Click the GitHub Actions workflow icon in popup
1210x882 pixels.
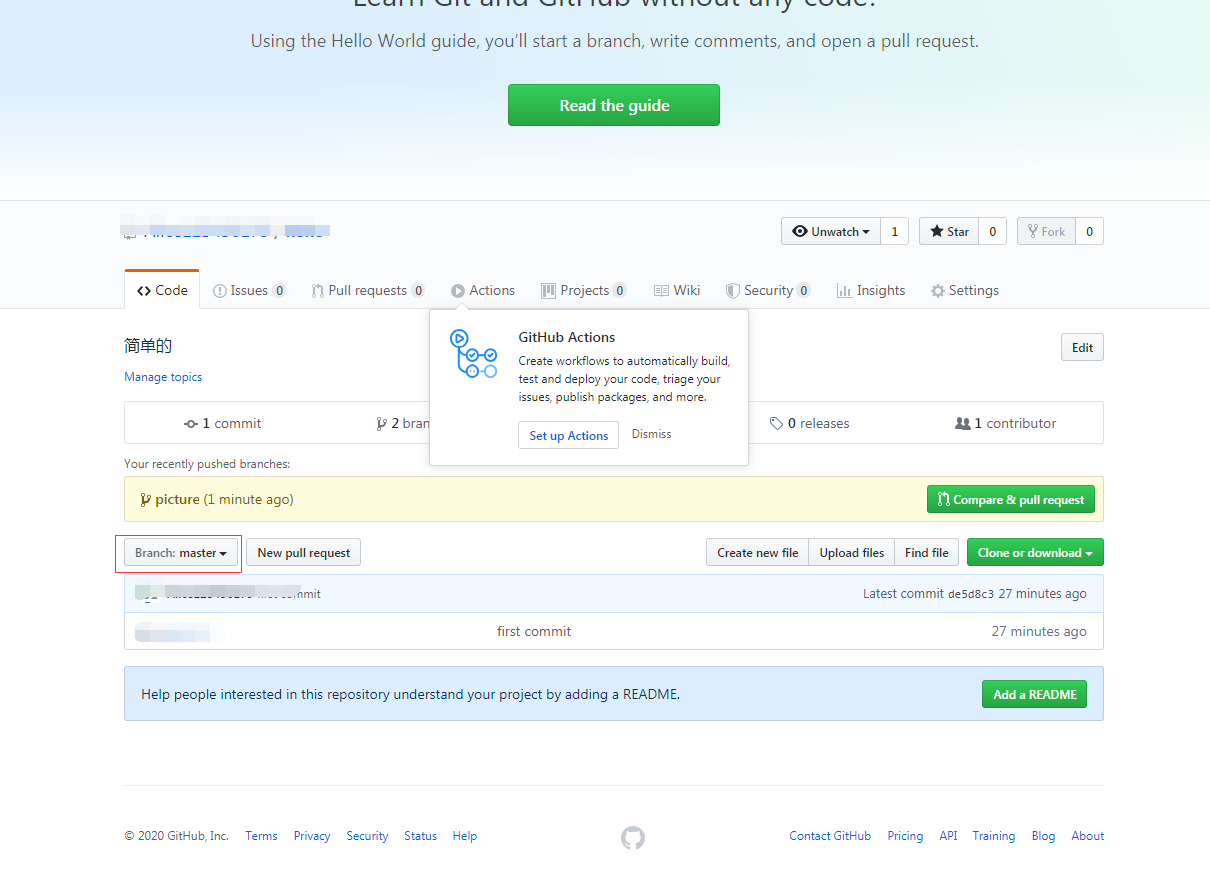(473, 355)
